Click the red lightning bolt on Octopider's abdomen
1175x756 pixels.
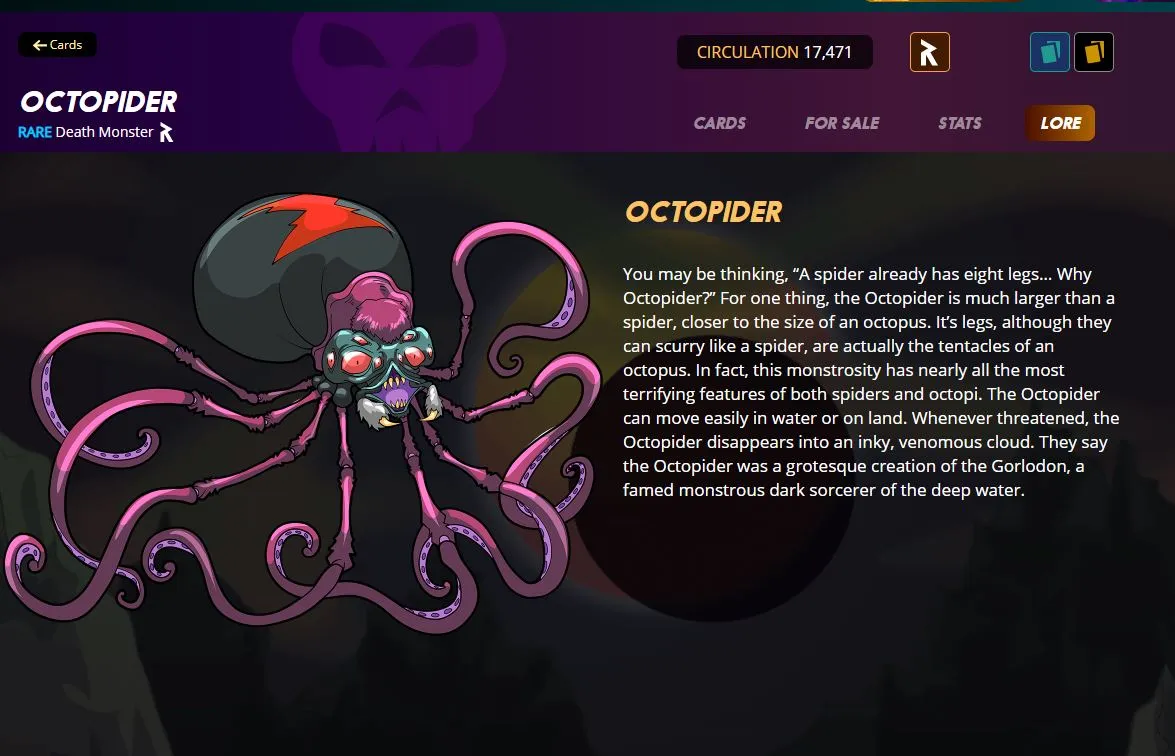(317, 223)
